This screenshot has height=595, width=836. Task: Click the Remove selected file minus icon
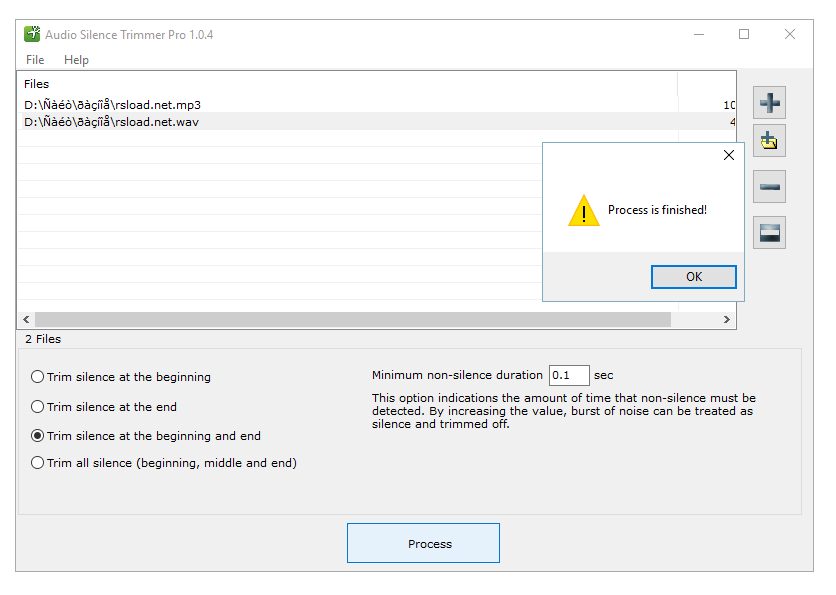pos(769,187)
